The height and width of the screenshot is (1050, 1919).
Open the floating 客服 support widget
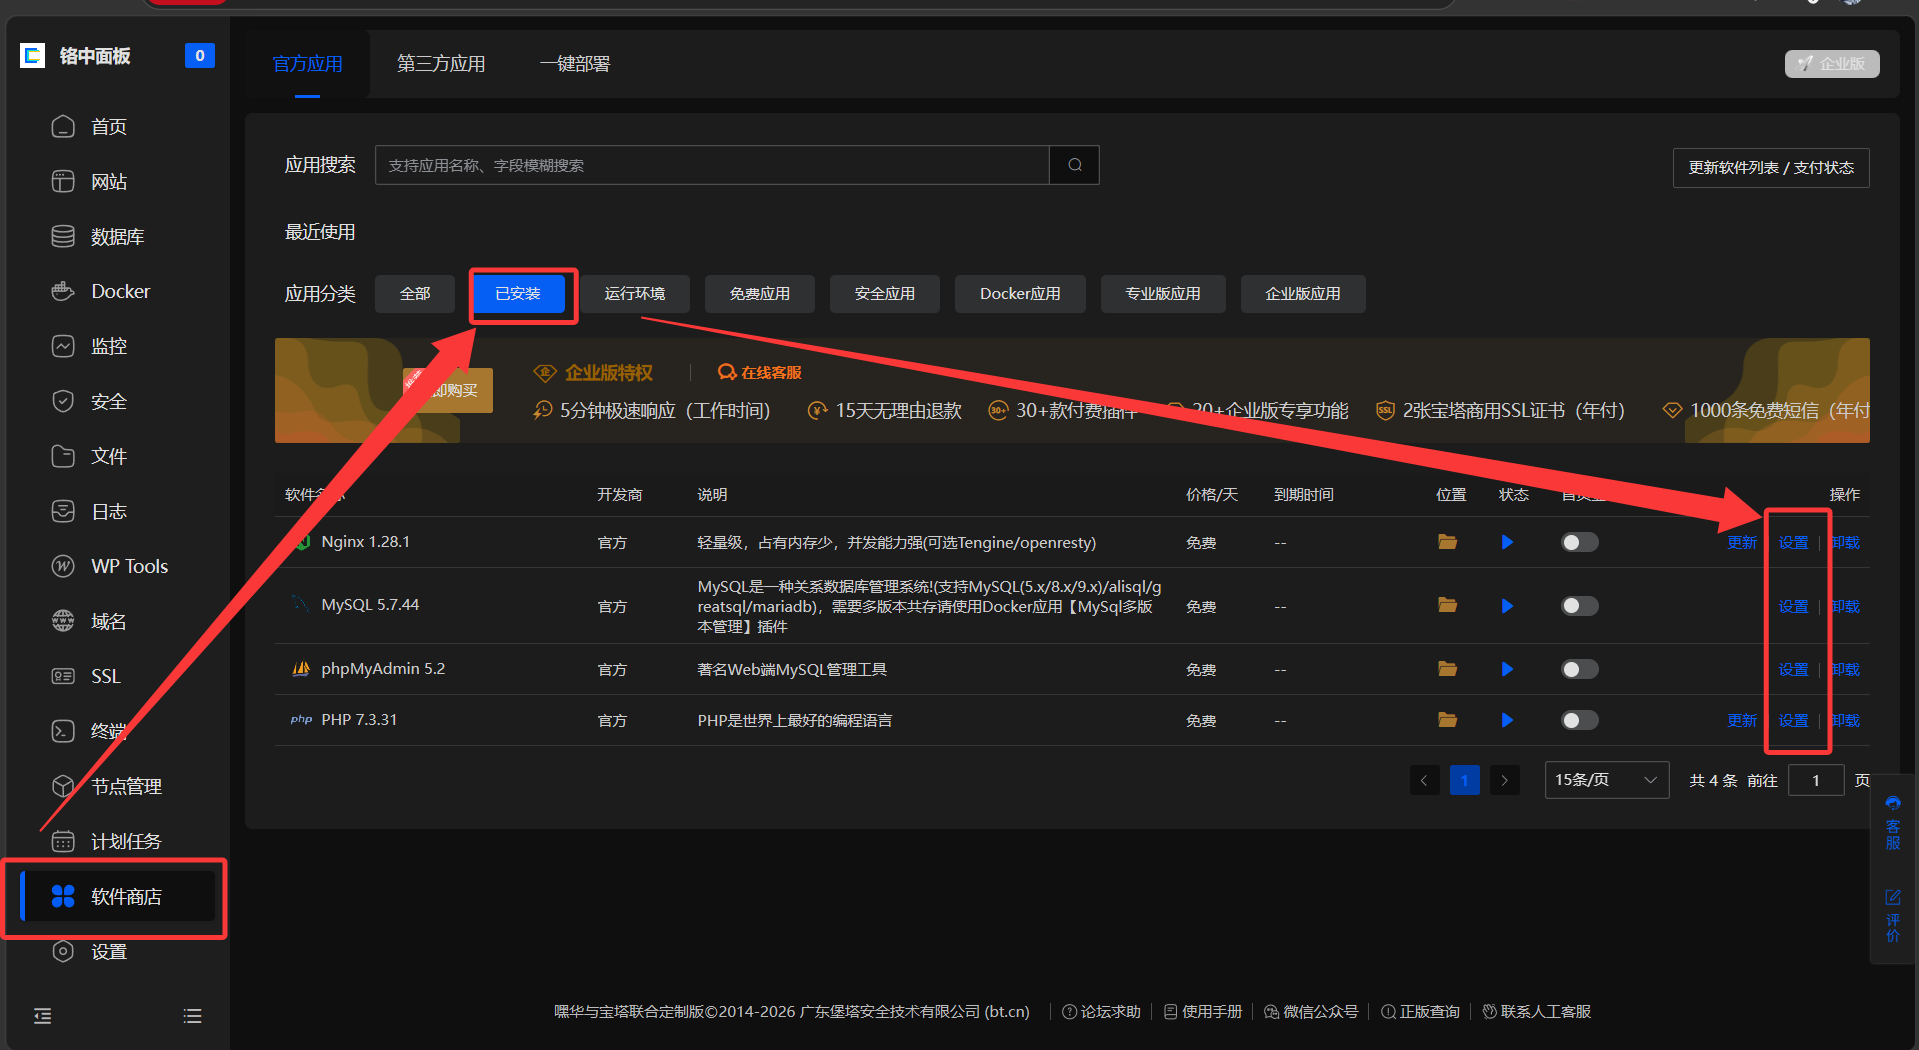[1893, 823]
